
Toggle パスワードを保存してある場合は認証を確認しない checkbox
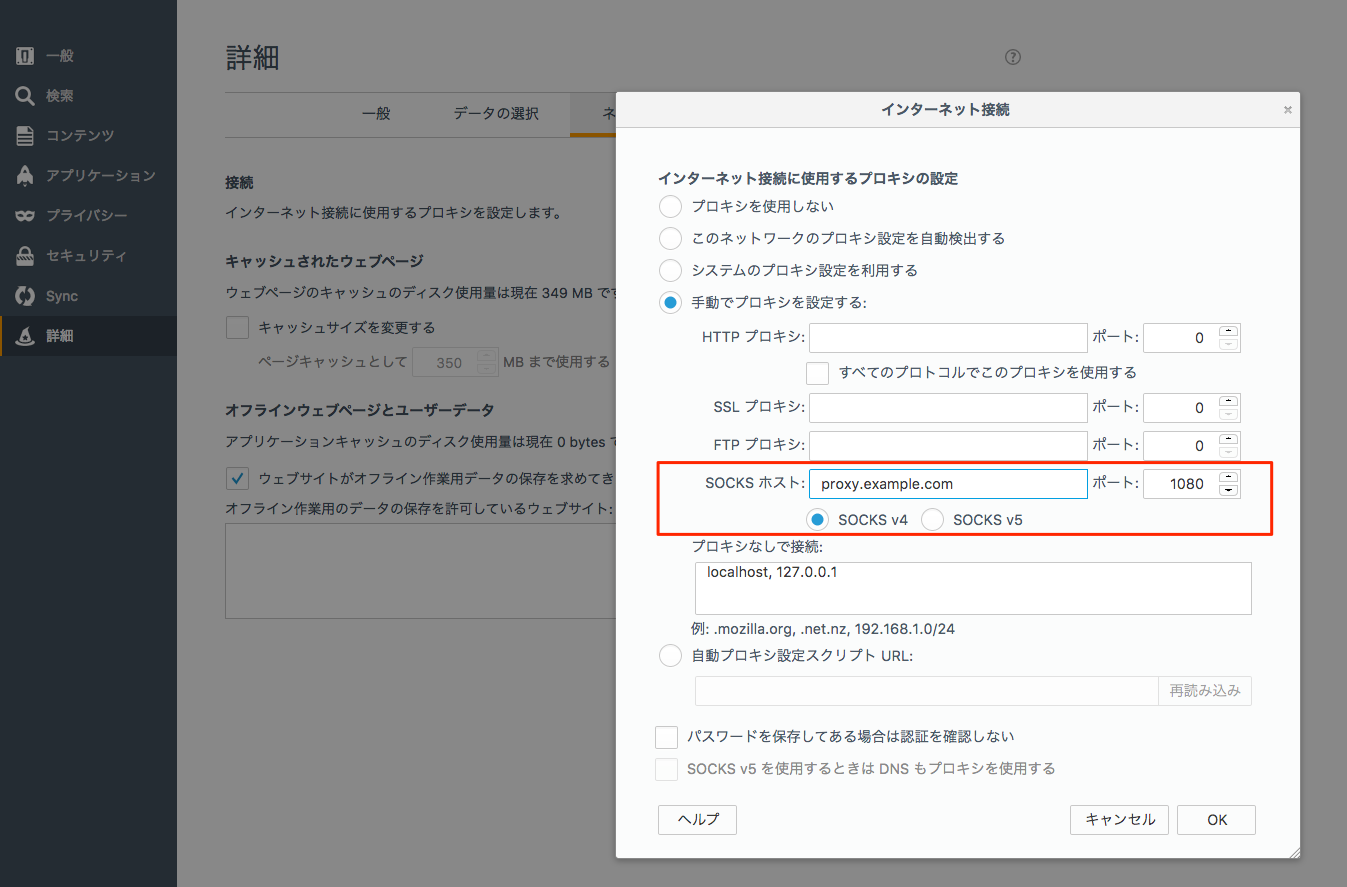pos(667,737)
